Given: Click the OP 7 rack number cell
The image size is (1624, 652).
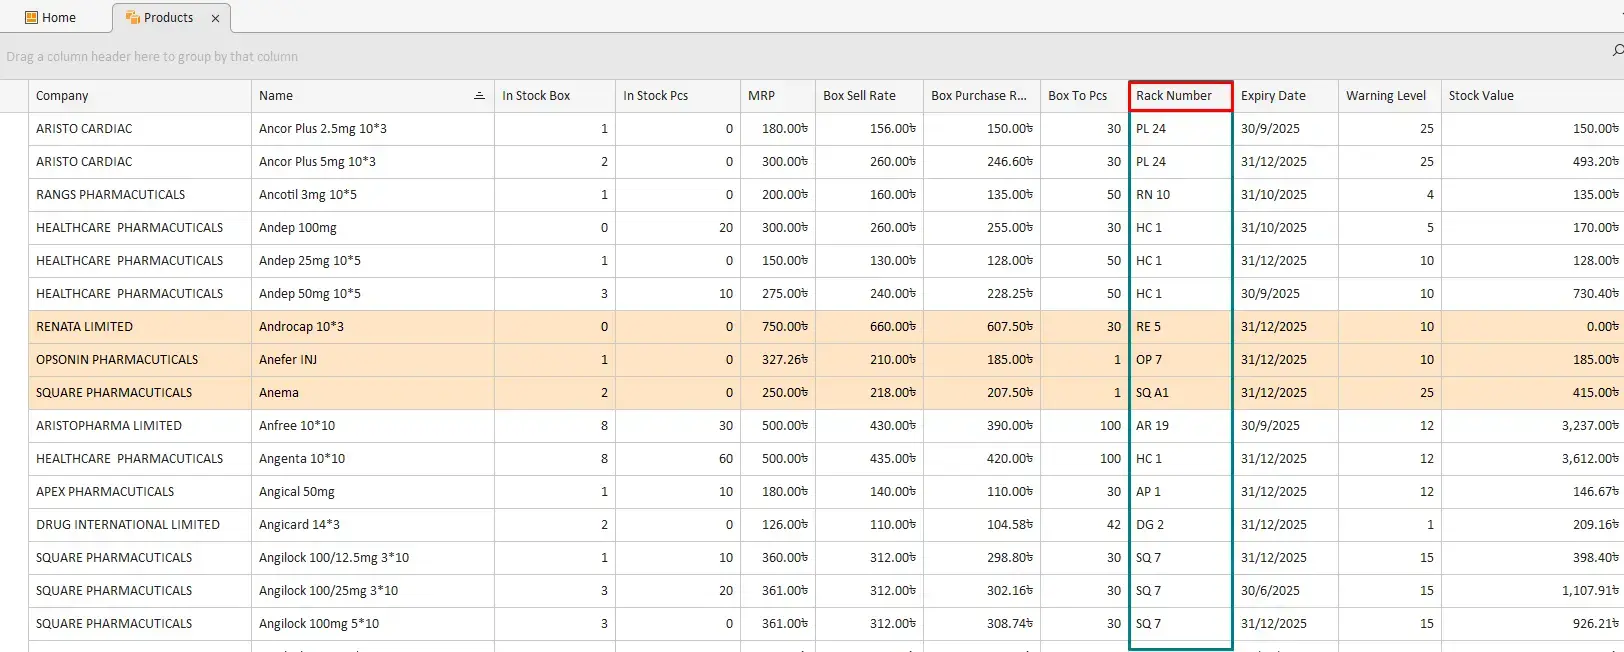Looking at the screenshot, I should tap(1181, 360).
